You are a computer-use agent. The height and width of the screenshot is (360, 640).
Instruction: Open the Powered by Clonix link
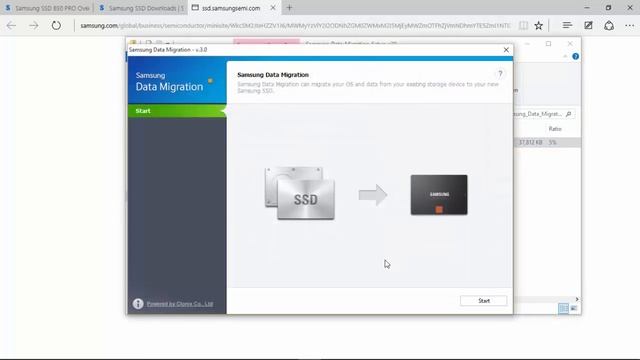[x=180, y=304]
